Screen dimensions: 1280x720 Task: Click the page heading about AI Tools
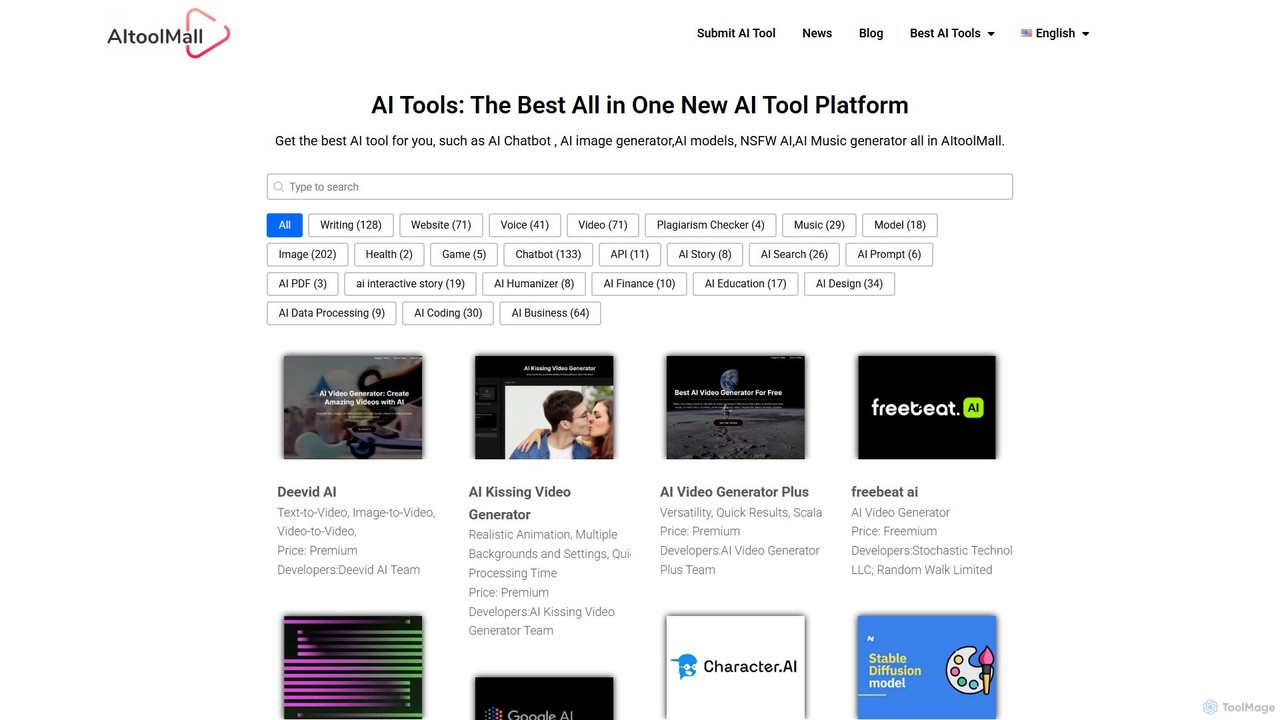pos(640,105)
